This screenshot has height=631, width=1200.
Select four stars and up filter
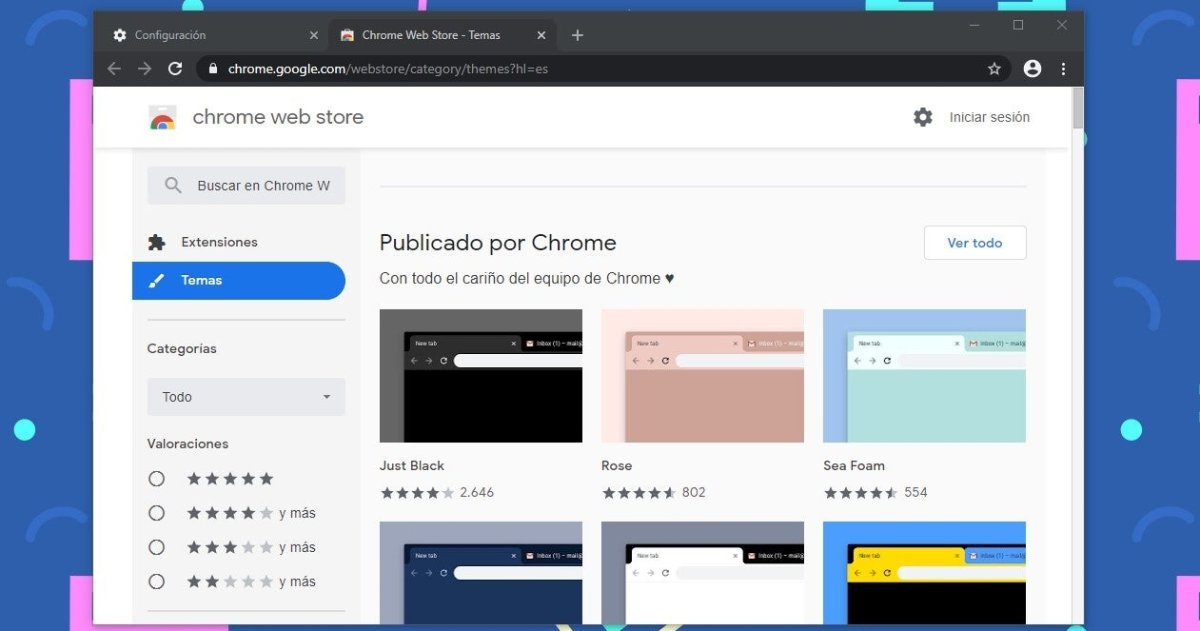click(x=157, y=513)
